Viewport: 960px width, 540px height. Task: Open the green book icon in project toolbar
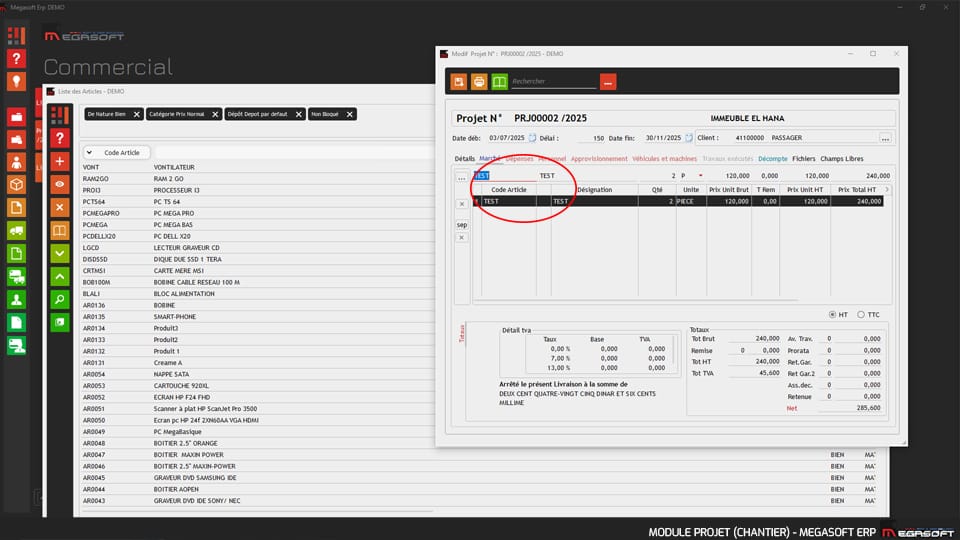(499, 81)
